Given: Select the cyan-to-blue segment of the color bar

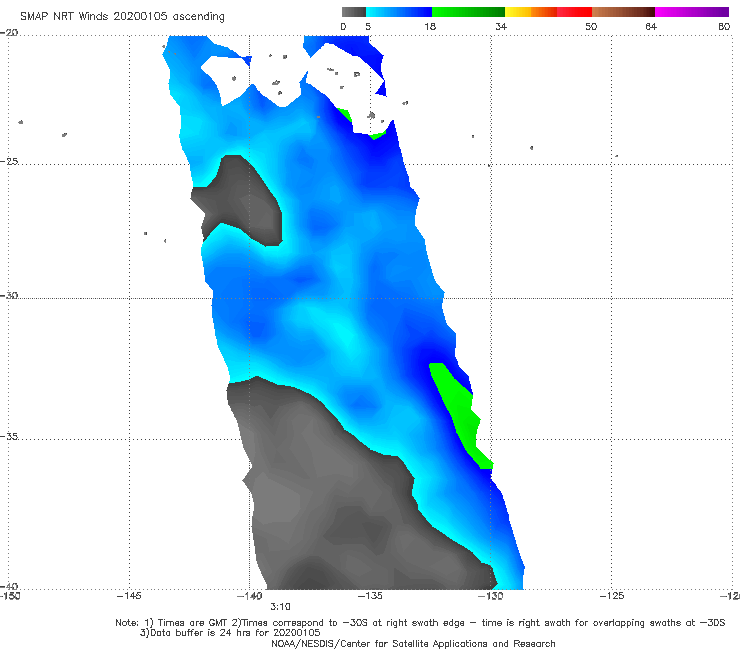Looking at the screenshot, I should point(399,12).
